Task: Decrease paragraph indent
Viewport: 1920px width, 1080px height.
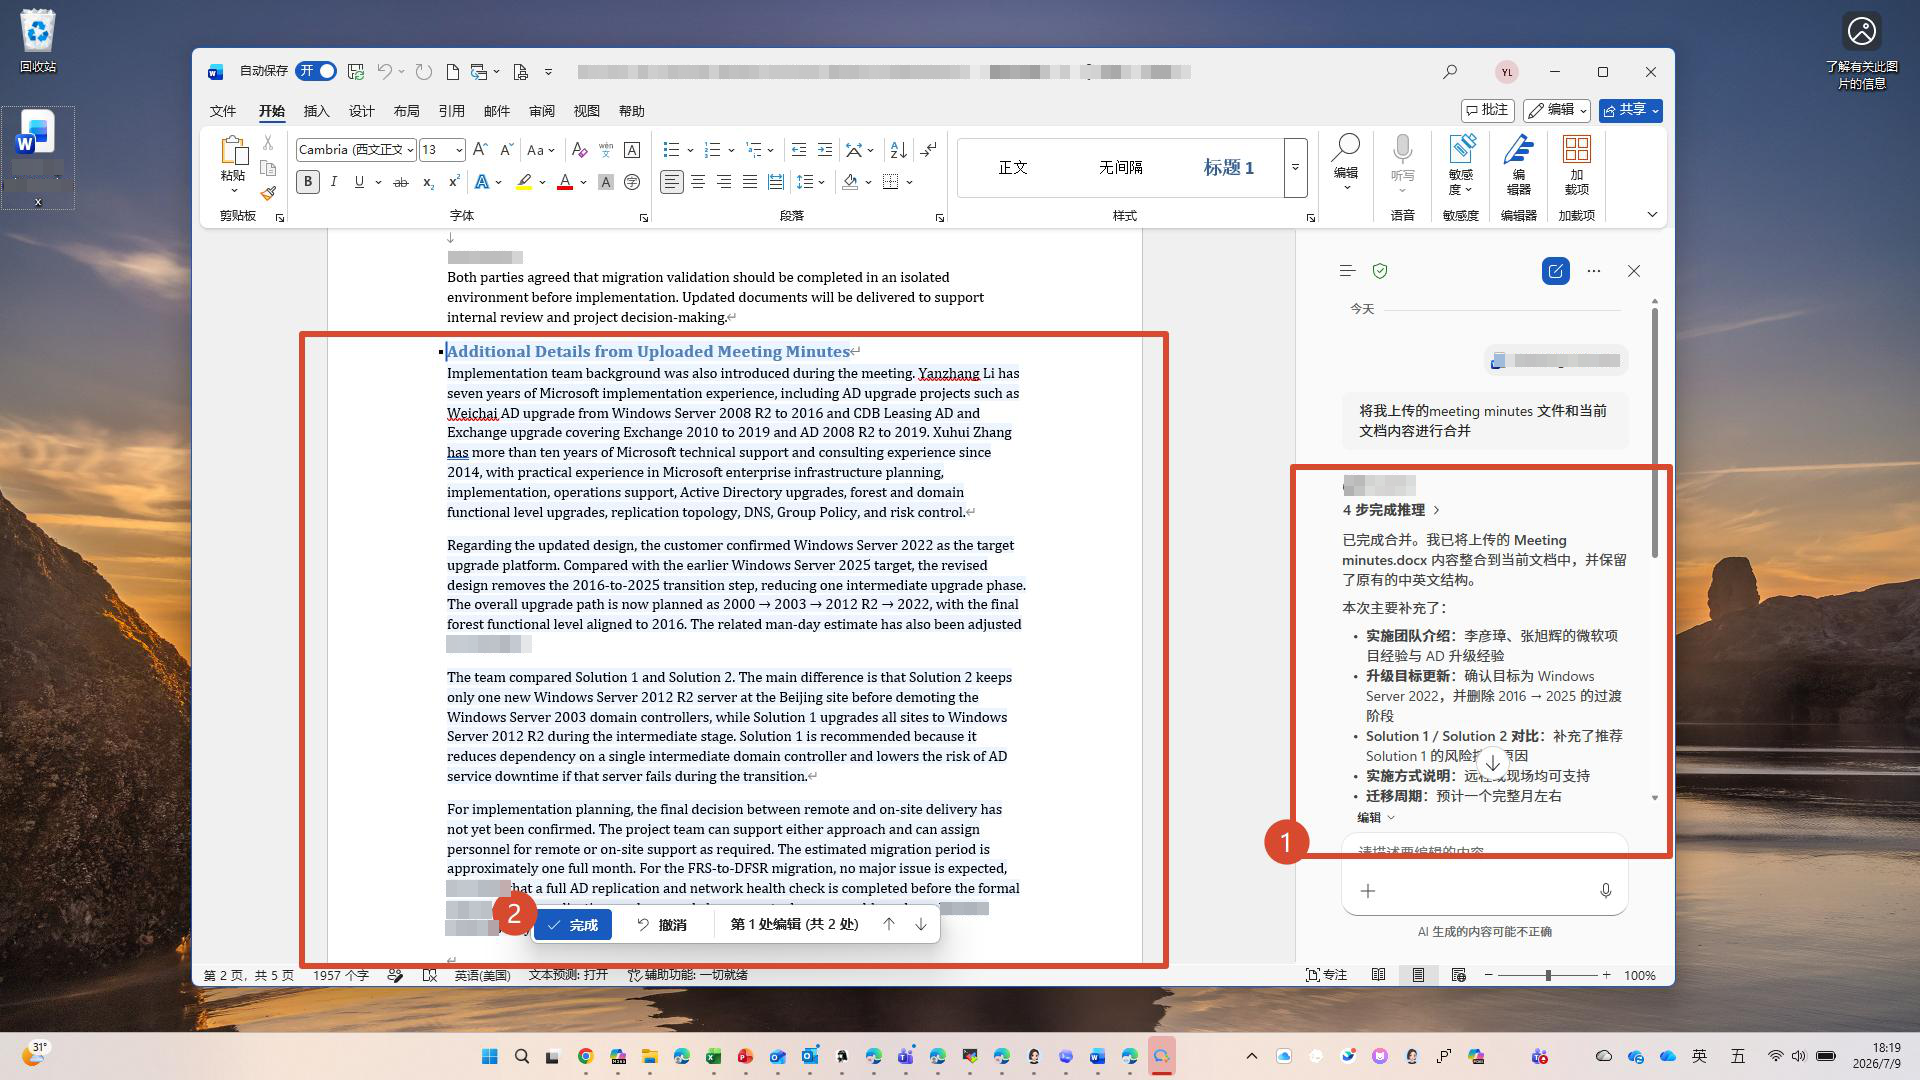Action: tap(799, 150)
